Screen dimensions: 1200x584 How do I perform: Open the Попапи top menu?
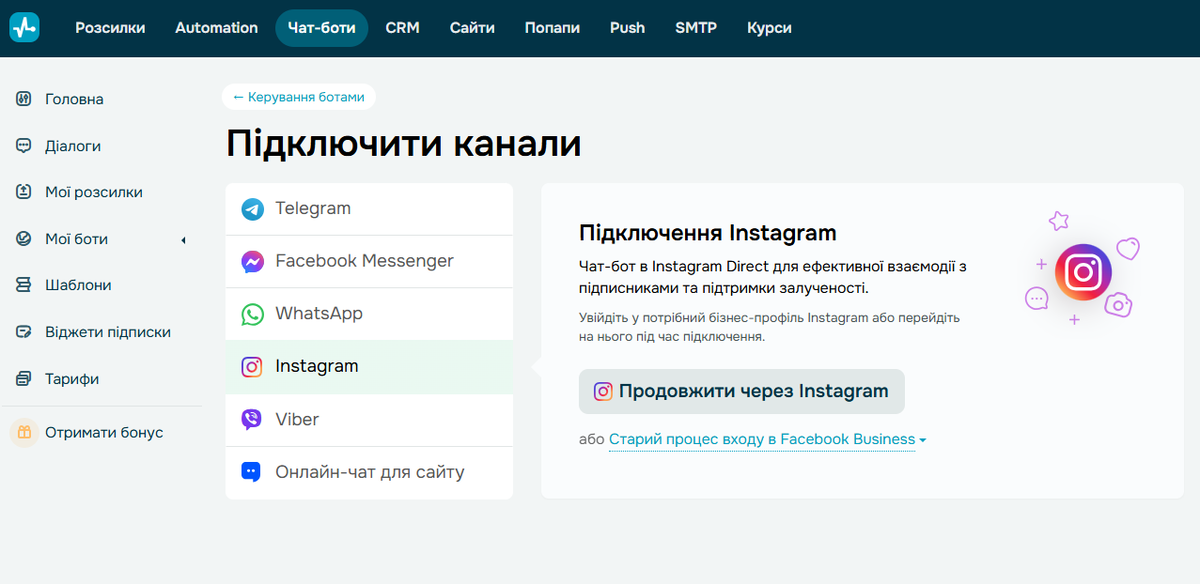552,28
